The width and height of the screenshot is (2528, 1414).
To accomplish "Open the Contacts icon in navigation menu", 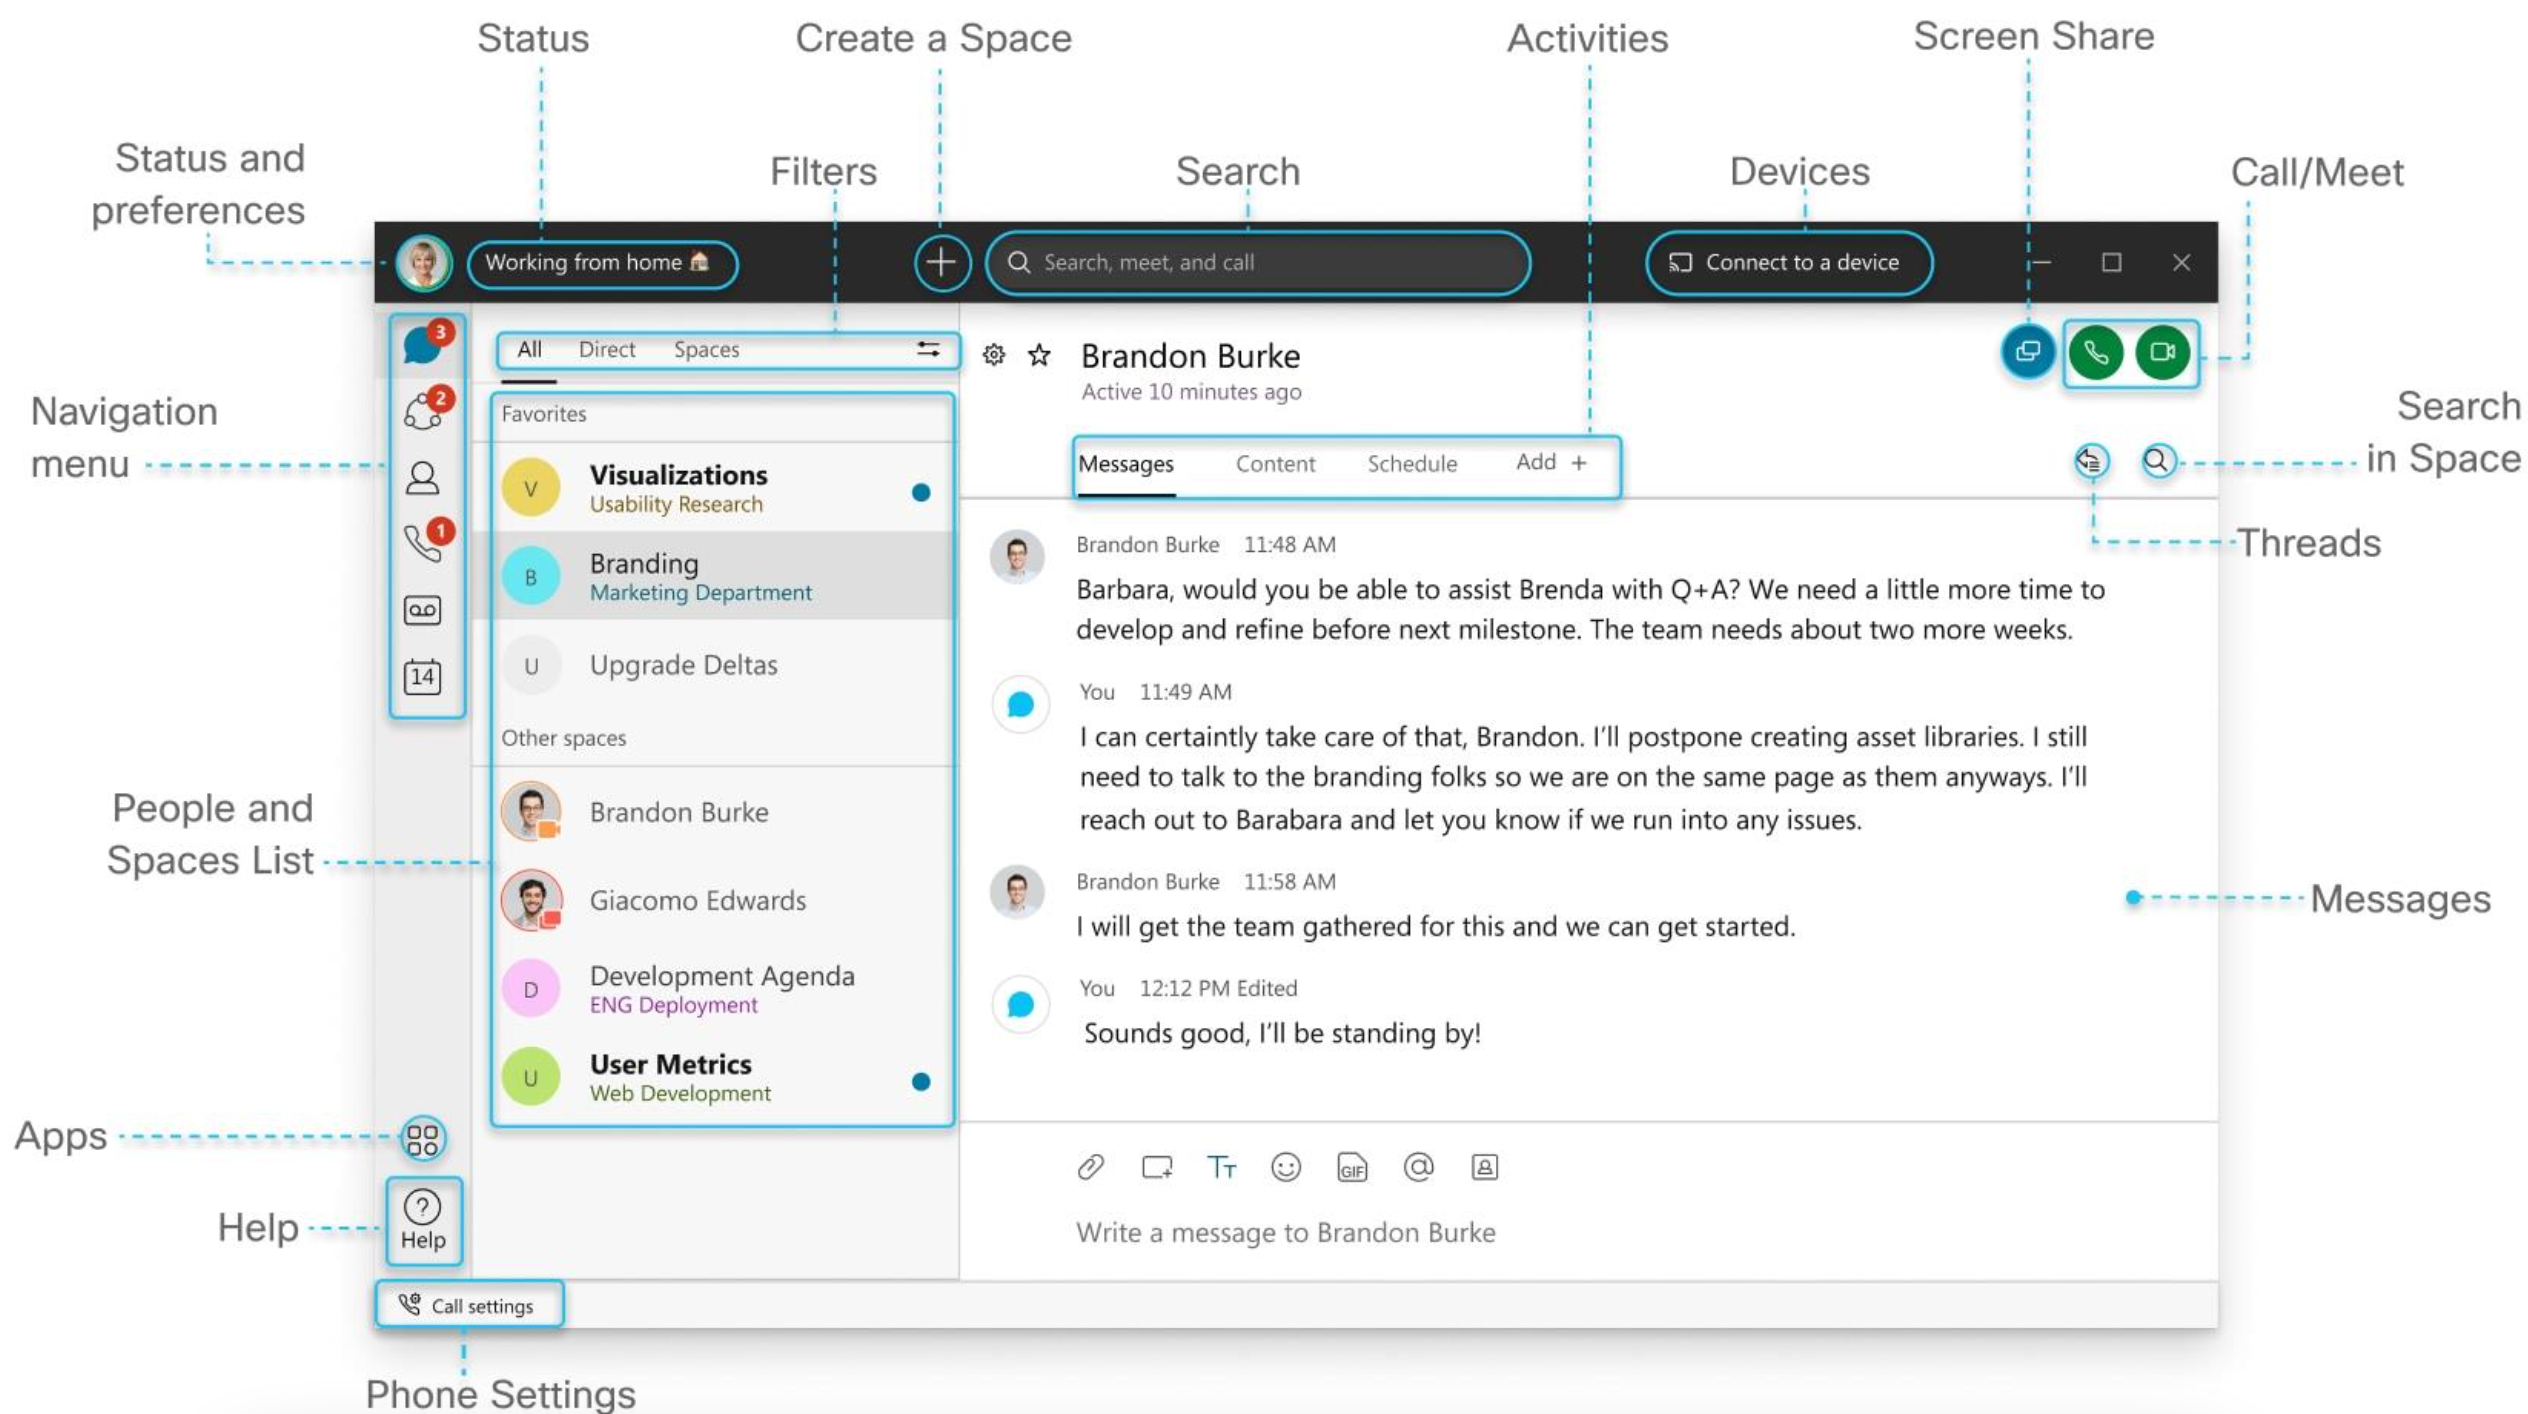I will pos(422,478).
